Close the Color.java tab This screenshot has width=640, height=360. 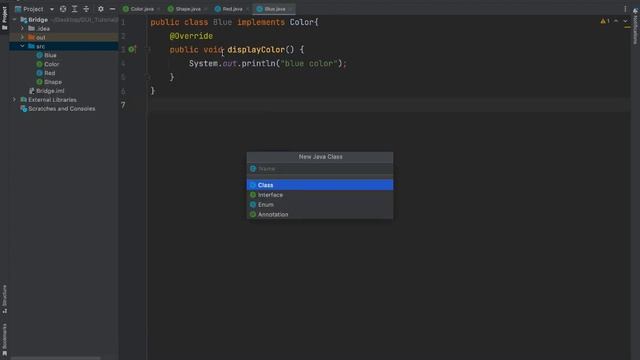pos(159,9)
